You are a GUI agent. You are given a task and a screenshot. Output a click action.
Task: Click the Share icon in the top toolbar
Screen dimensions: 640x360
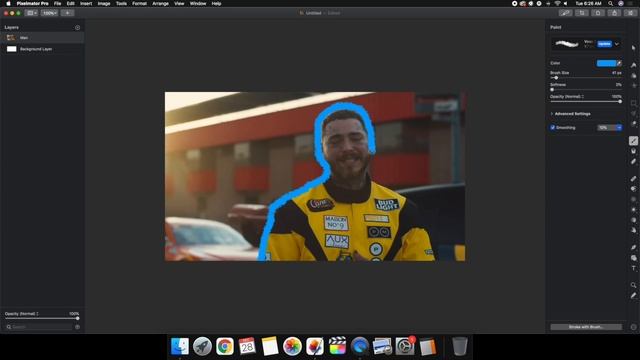click(614, 13)
